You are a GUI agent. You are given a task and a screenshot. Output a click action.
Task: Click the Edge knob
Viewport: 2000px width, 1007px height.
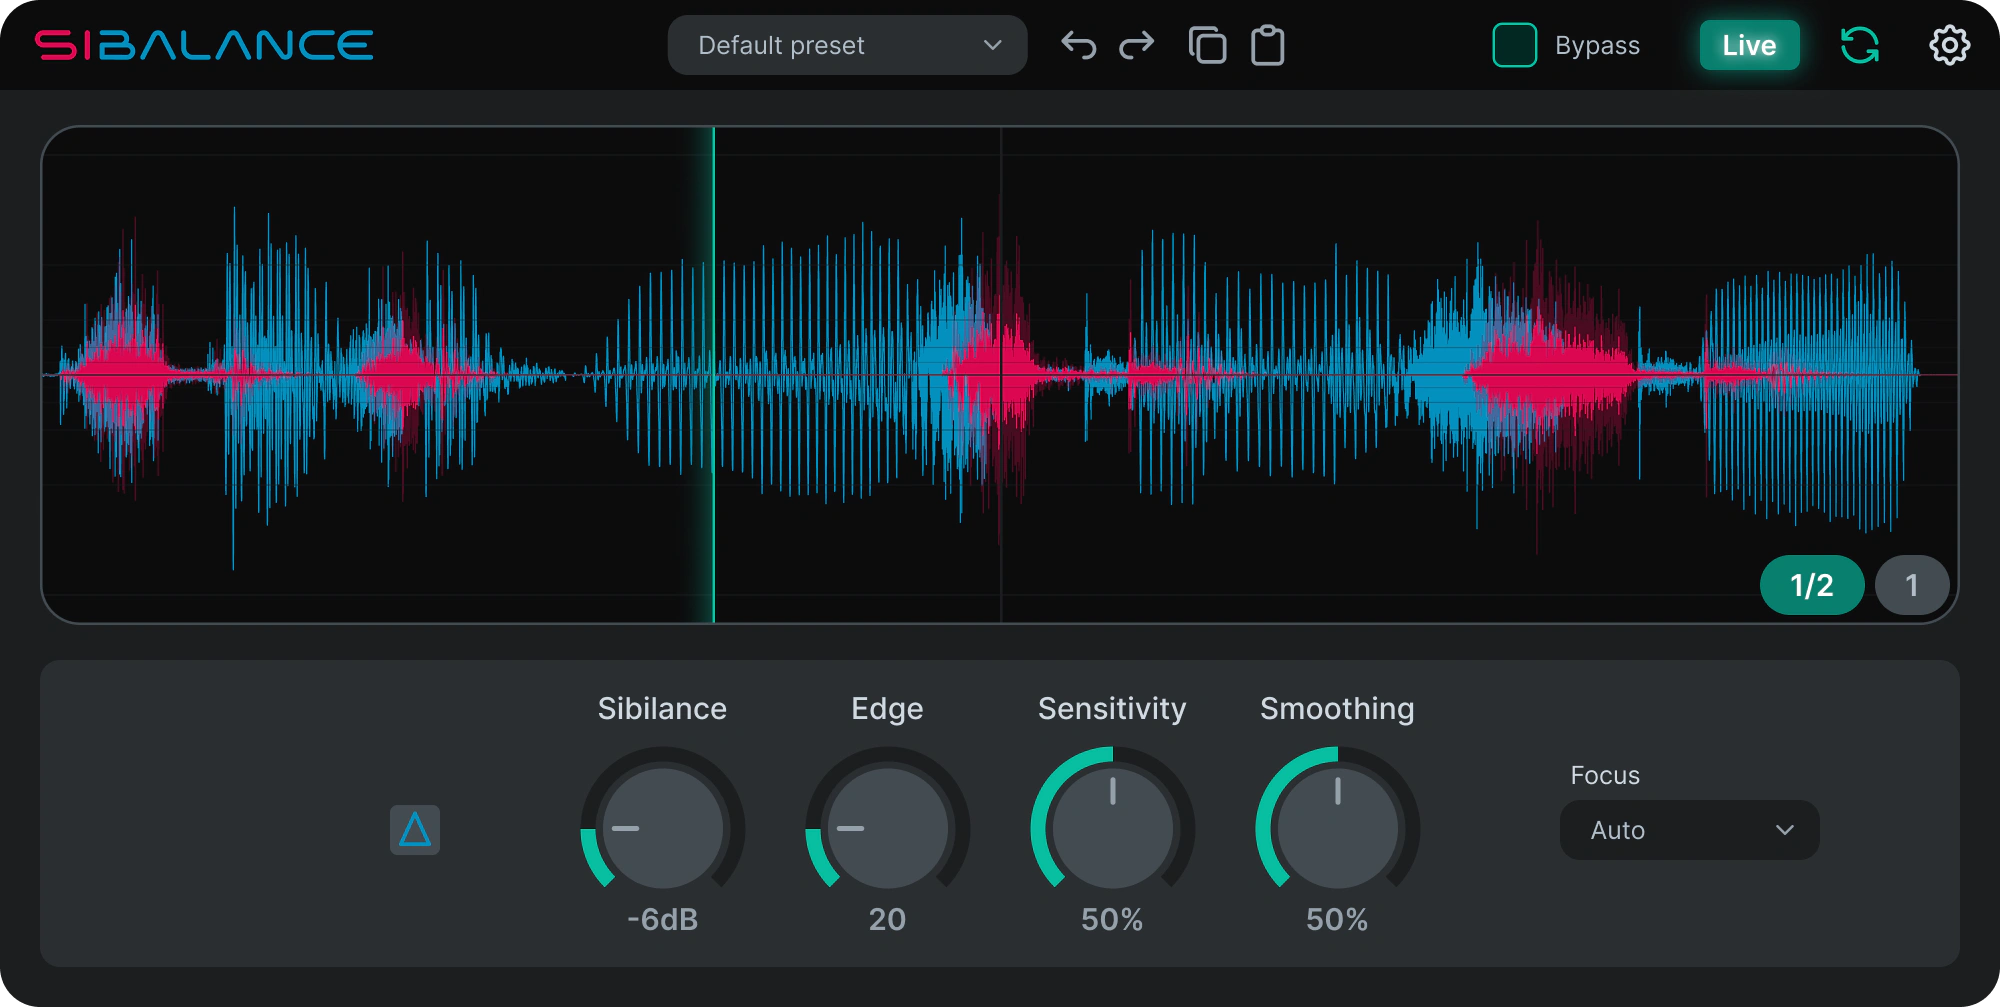click(887, 828)
